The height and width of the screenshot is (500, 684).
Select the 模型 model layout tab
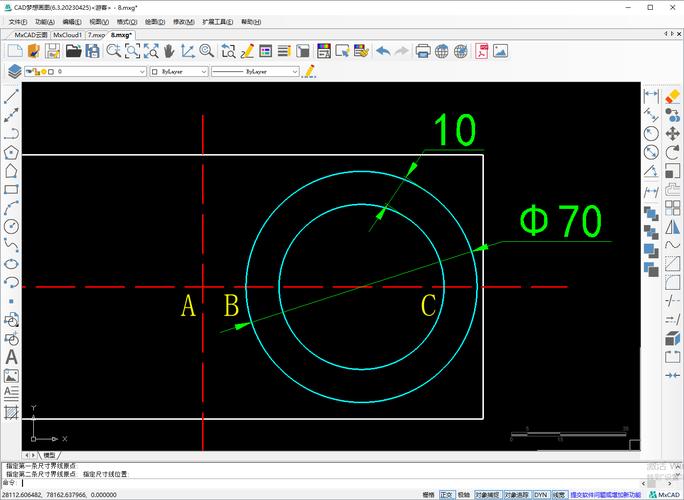tap(49, 455)
